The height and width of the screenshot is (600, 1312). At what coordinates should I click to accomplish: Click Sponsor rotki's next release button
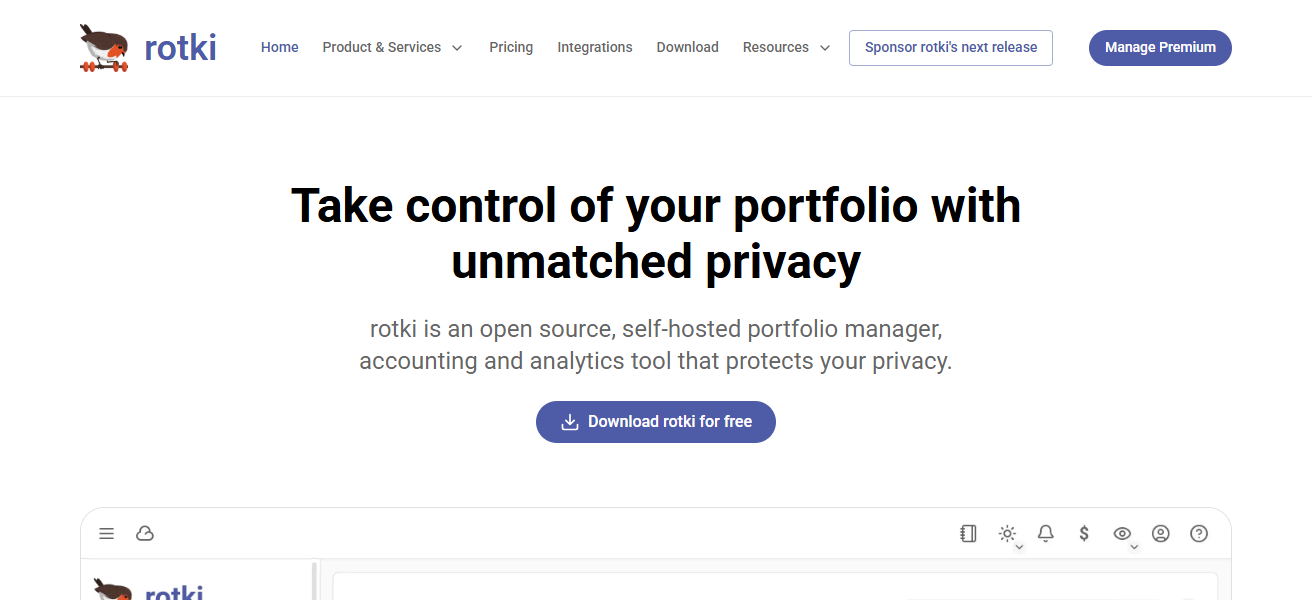pyautogui.click(x=951, y=47)
